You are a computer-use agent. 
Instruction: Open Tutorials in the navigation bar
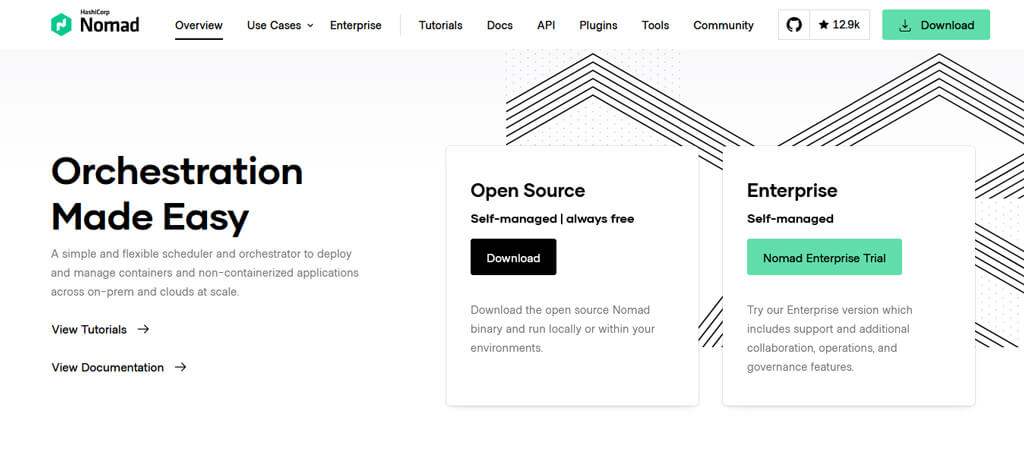[x=440, y=25]
